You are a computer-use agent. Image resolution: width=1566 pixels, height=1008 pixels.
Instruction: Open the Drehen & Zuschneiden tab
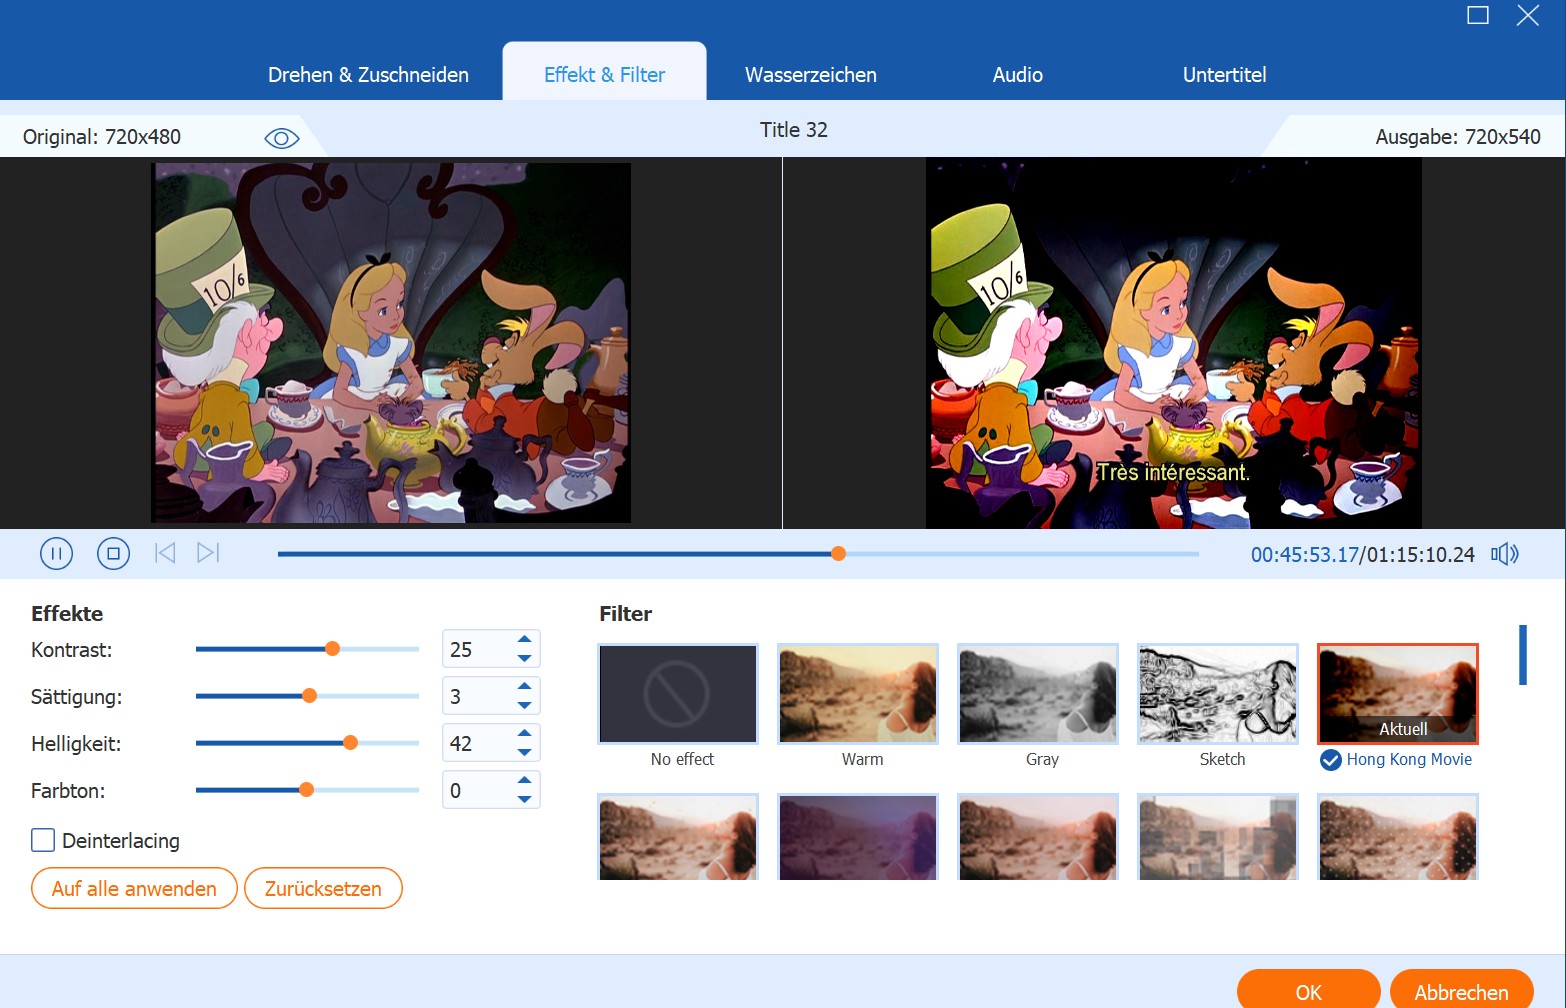tap(368, 75)
